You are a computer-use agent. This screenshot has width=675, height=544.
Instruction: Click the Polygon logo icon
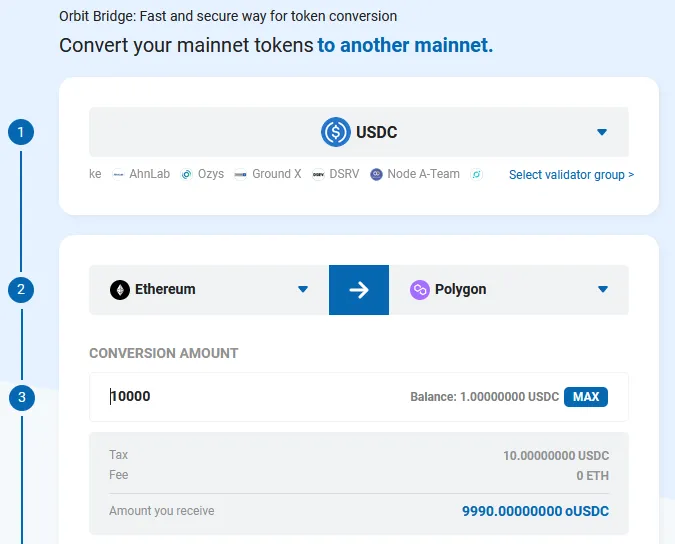tap(420, 290)
